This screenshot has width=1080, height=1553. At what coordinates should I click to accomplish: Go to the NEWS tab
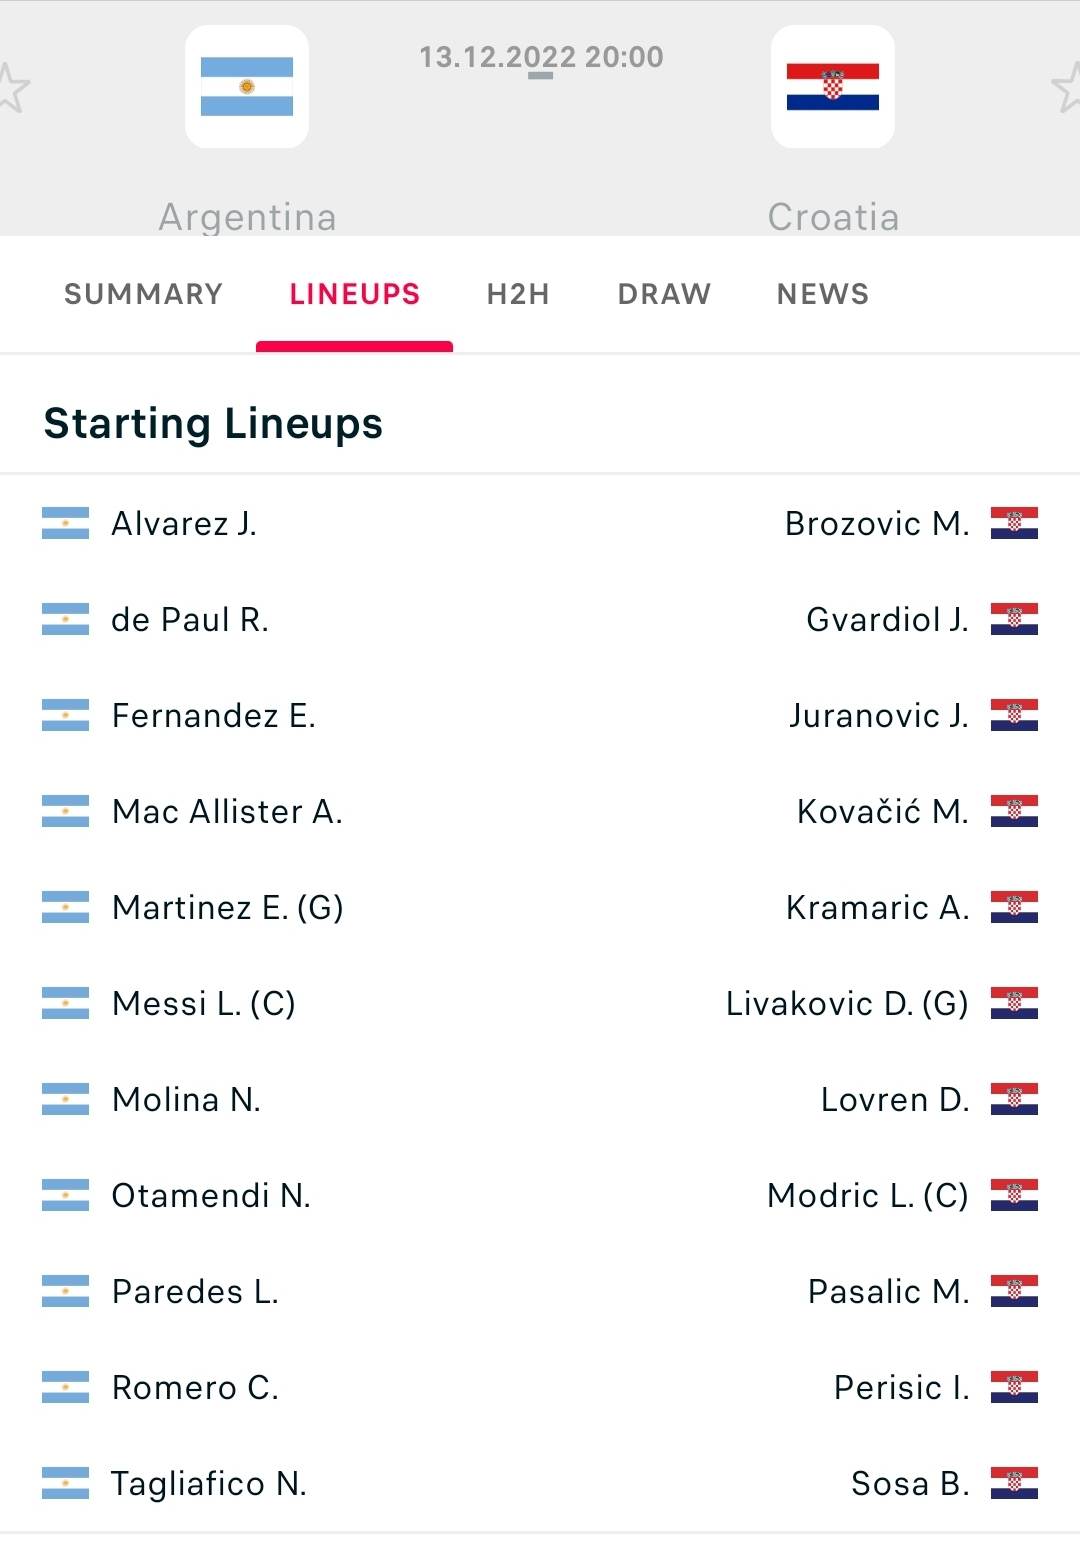click(823, 294)
